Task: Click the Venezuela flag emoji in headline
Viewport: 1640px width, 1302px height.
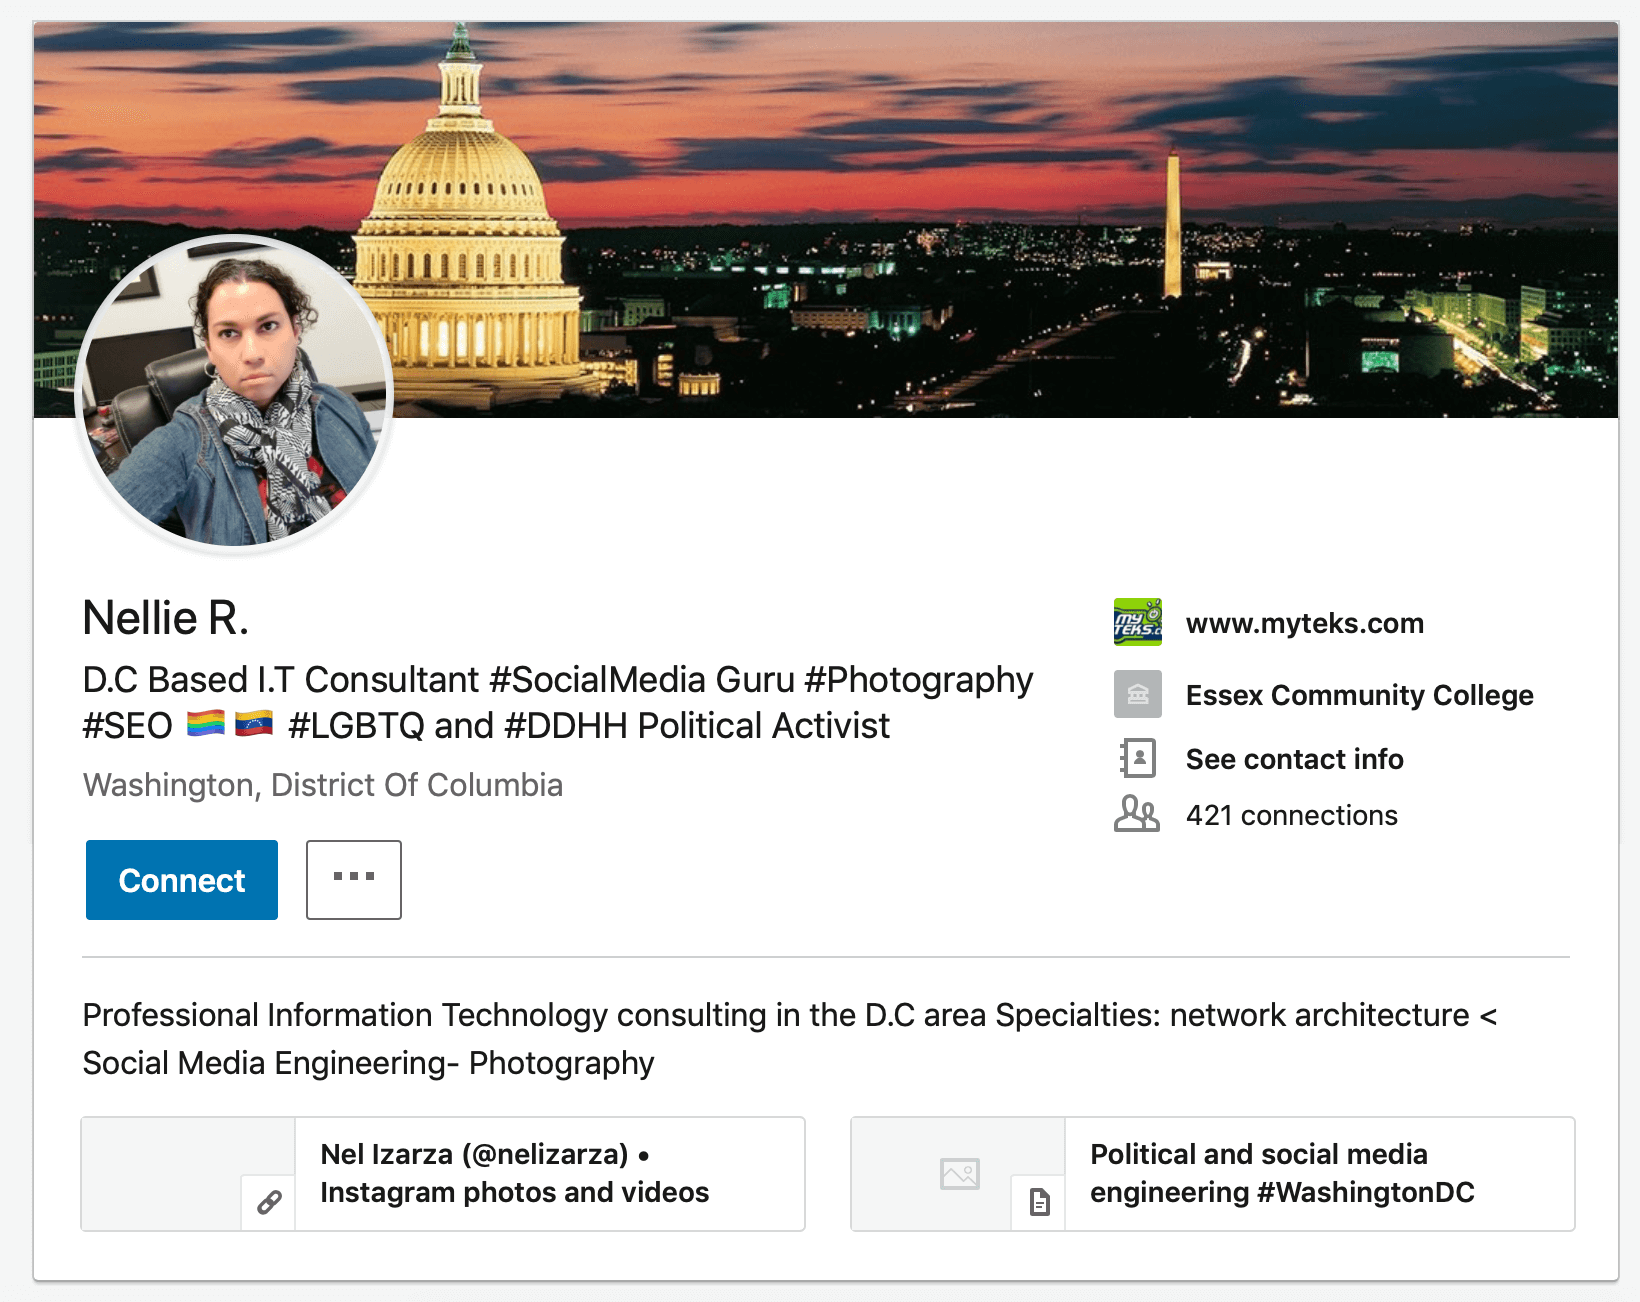Action: pyautogui.click(x=254, y=723)
